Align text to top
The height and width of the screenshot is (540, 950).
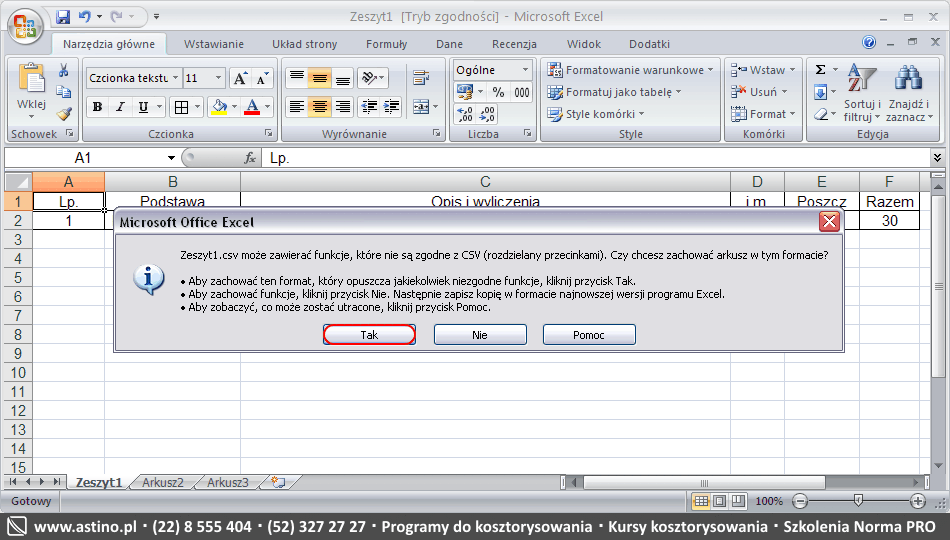coord(297,78)
